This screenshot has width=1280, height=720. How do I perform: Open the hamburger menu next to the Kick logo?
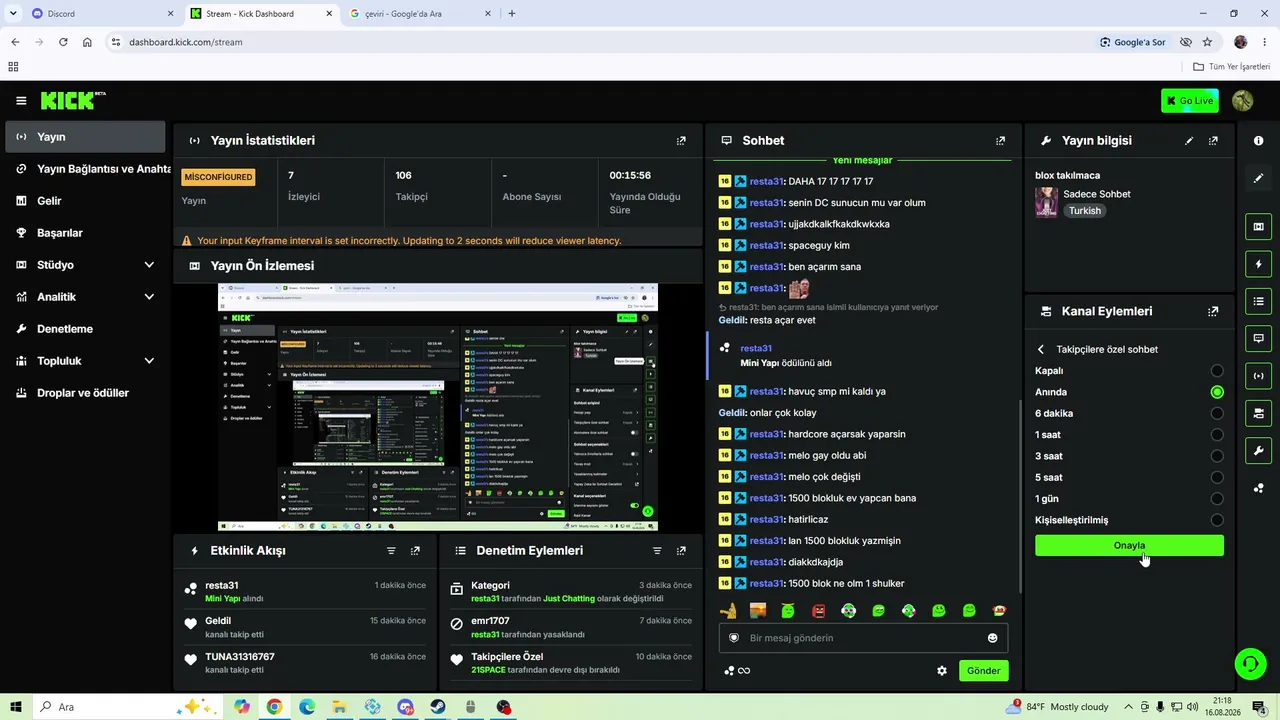pos(21,100)
